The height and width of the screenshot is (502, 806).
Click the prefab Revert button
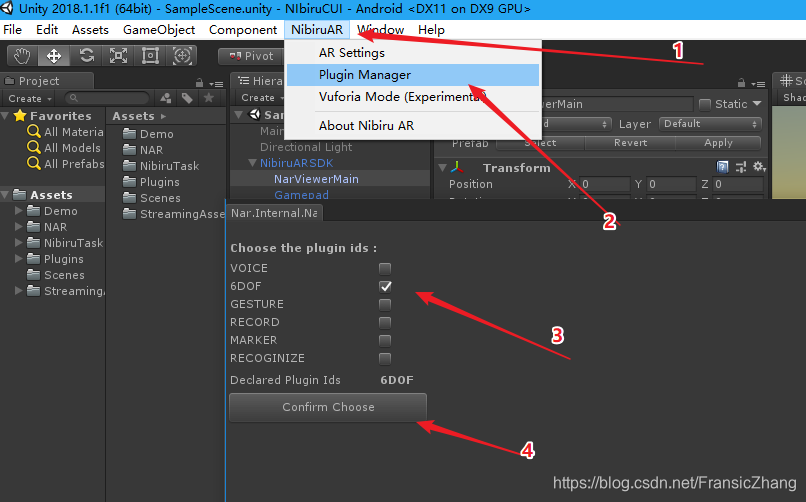coord(630,143)
